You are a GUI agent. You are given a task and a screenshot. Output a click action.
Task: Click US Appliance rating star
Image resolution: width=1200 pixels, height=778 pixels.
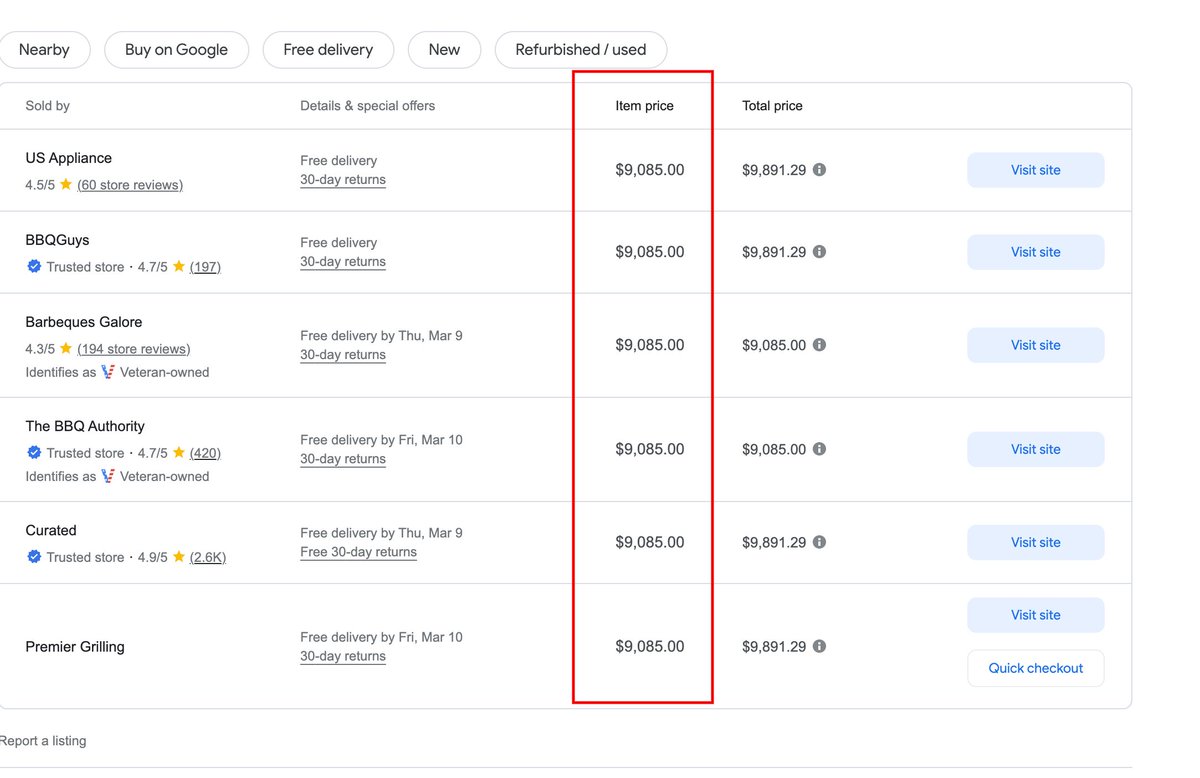[x=65, y=184]
